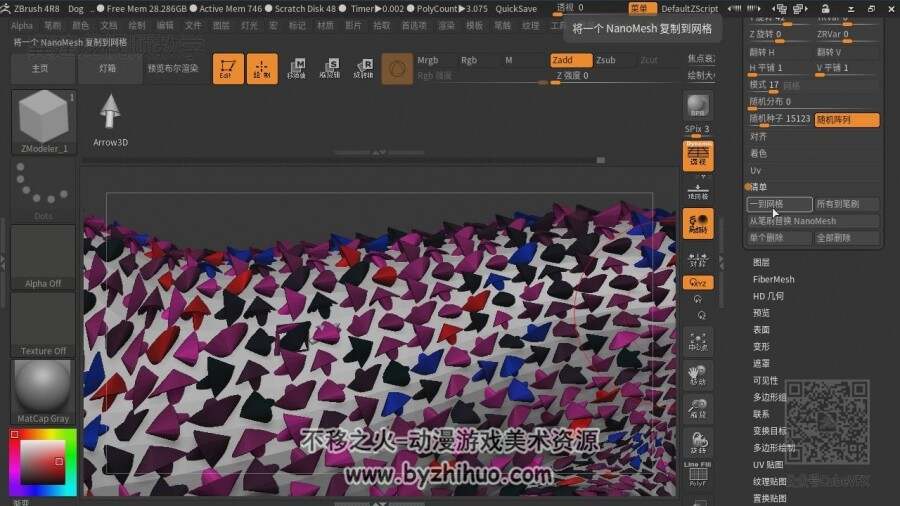Open the ZModeler_1 brush thumbnail
900x506 pixels.
coord(44,122)
